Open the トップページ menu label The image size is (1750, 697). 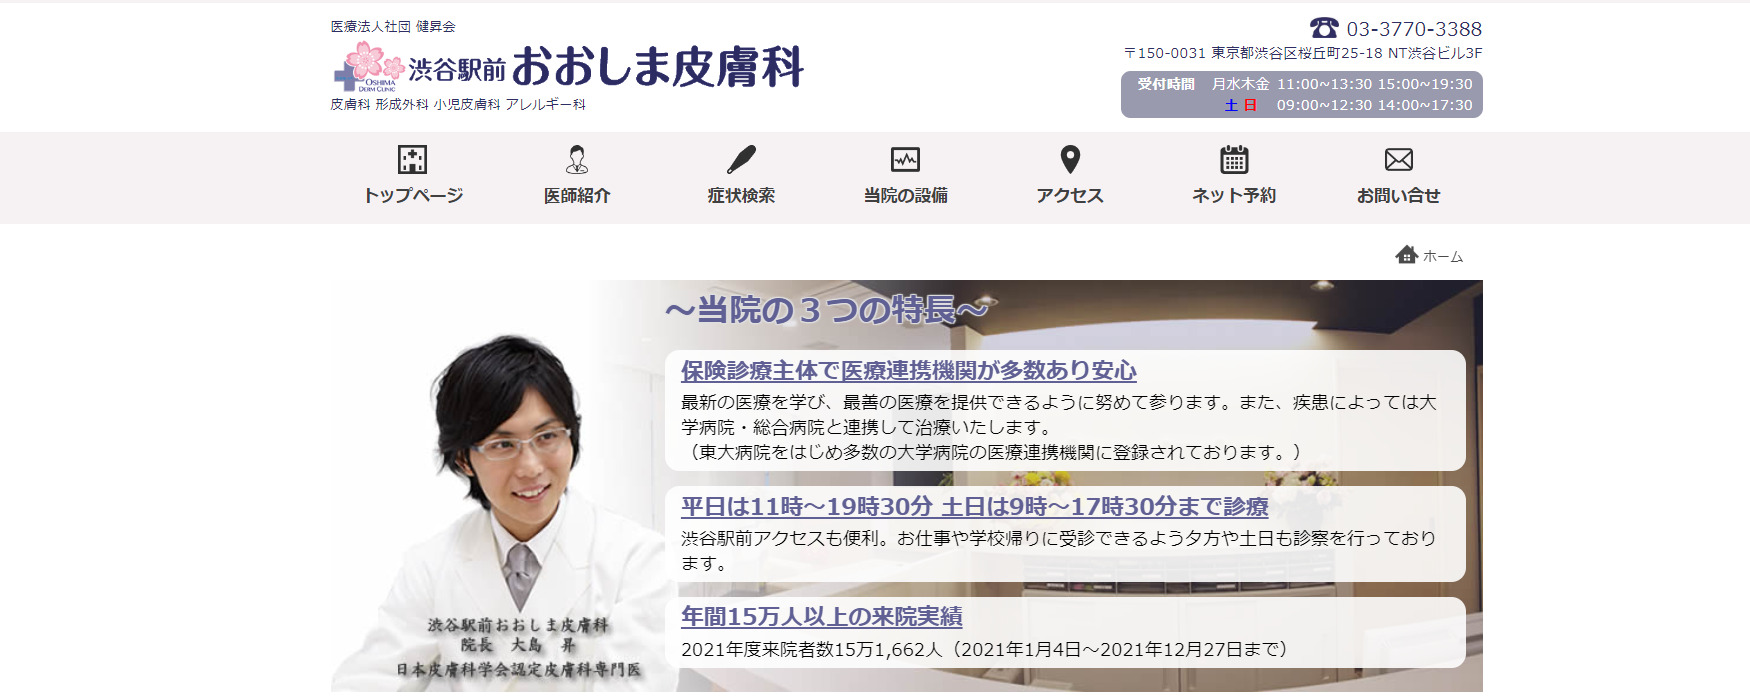[412, 196]
